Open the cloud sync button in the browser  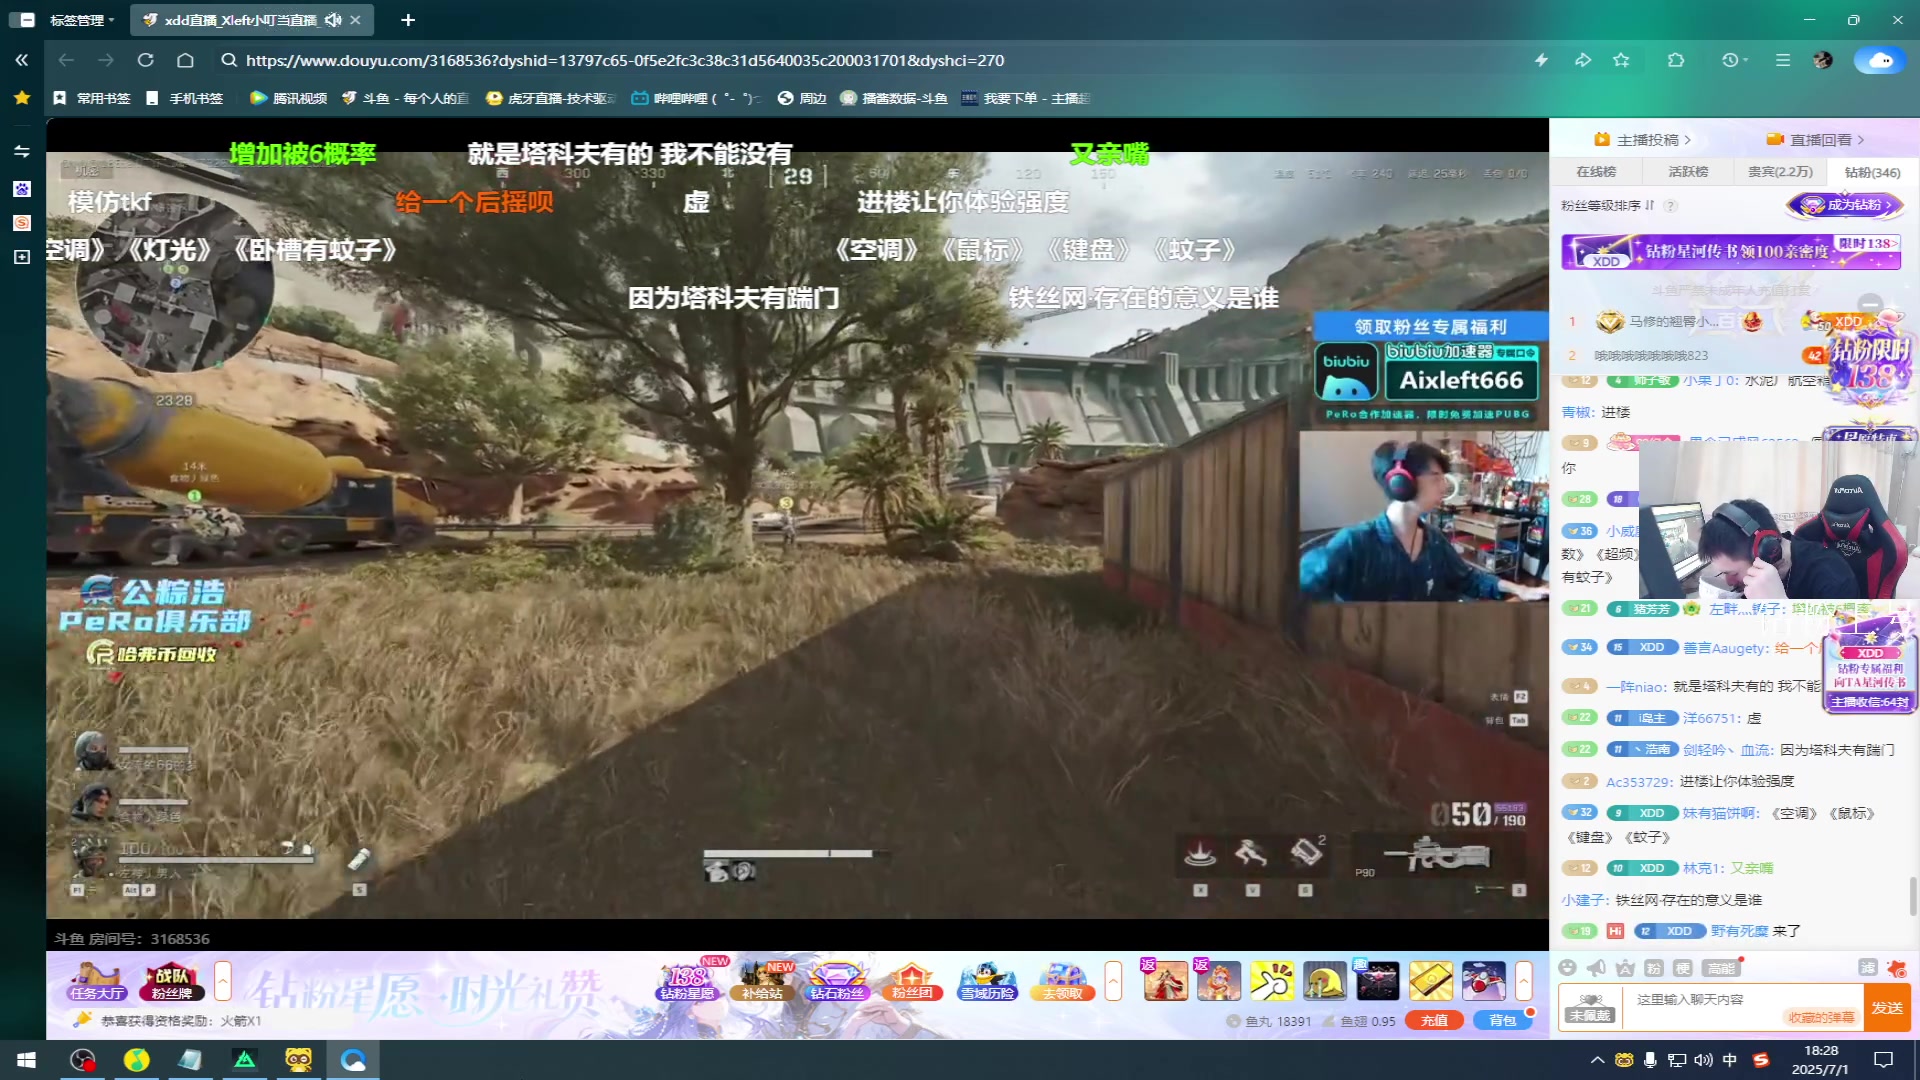click(1880, 60)
